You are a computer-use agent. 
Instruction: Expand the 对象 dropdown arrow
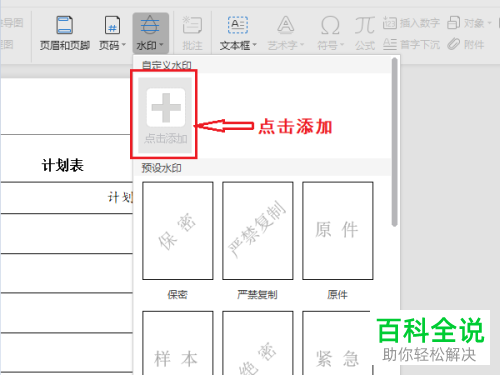489,23
